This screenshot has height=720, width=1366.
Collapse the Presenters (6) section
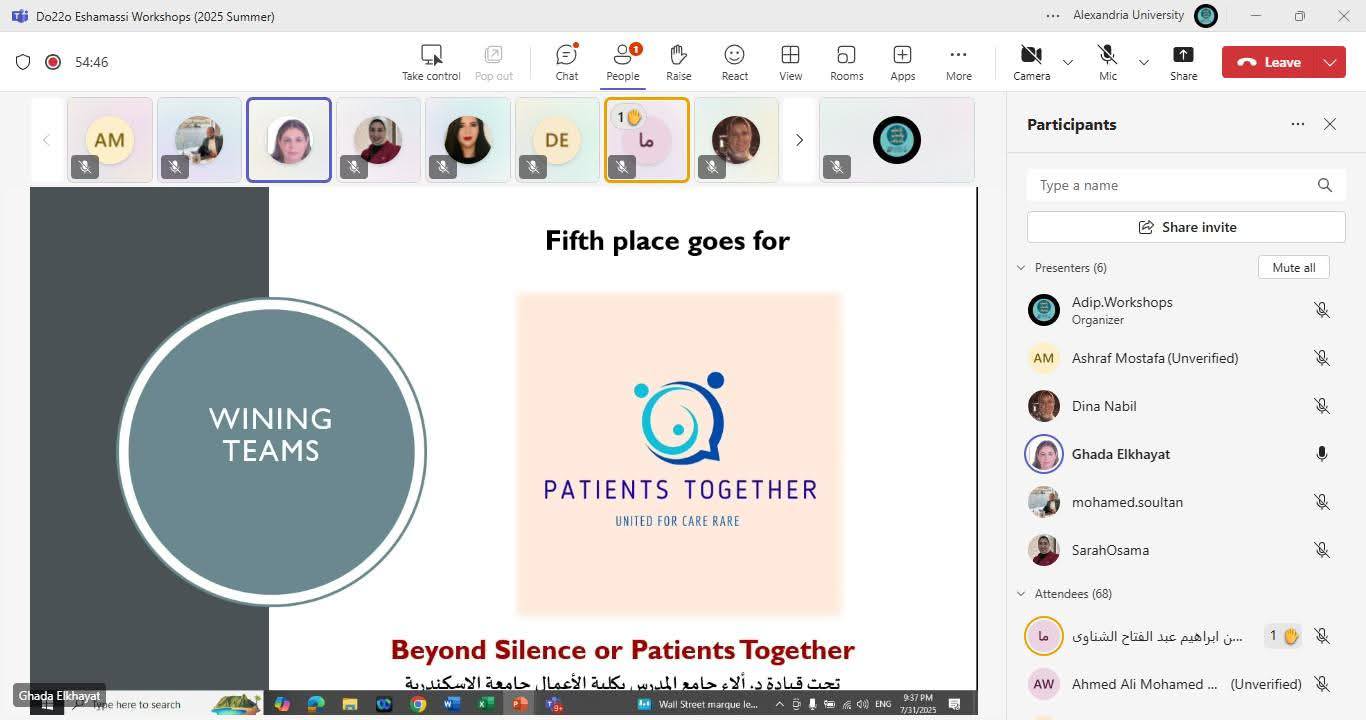tap(1021, 268)
